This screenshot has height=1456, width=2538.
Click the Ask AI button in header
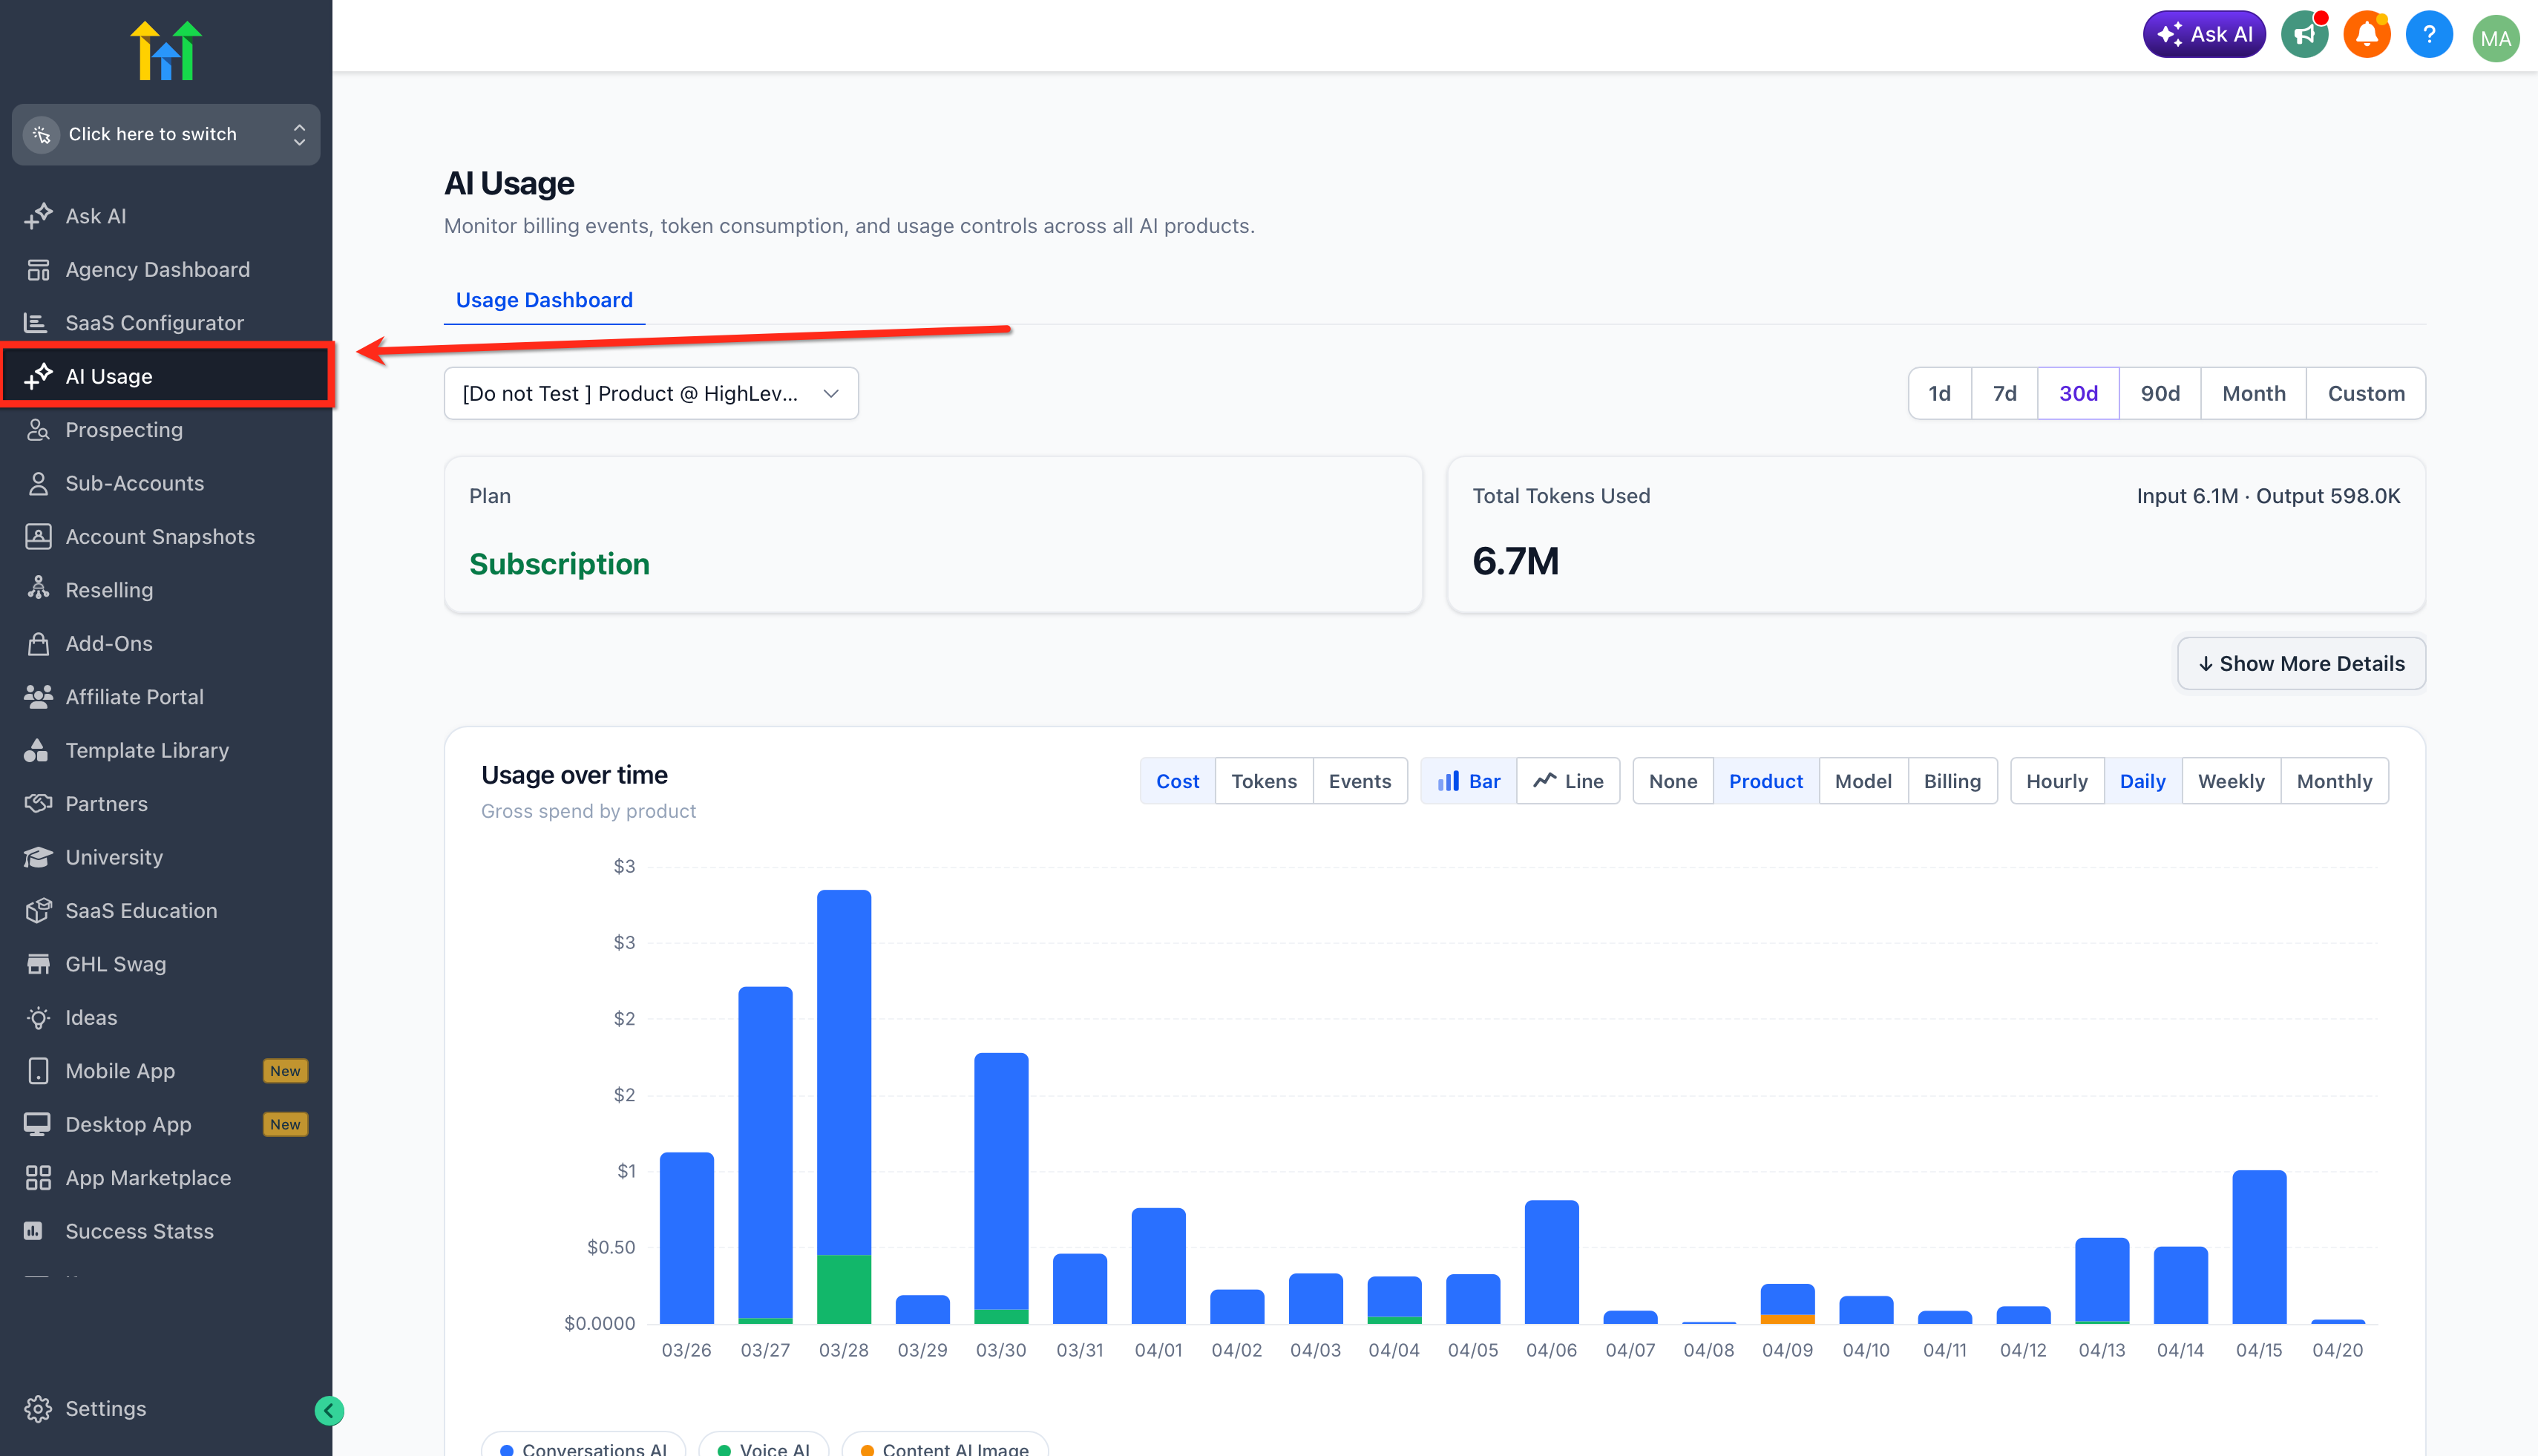pyautogui.click(x=2203, y=35)
